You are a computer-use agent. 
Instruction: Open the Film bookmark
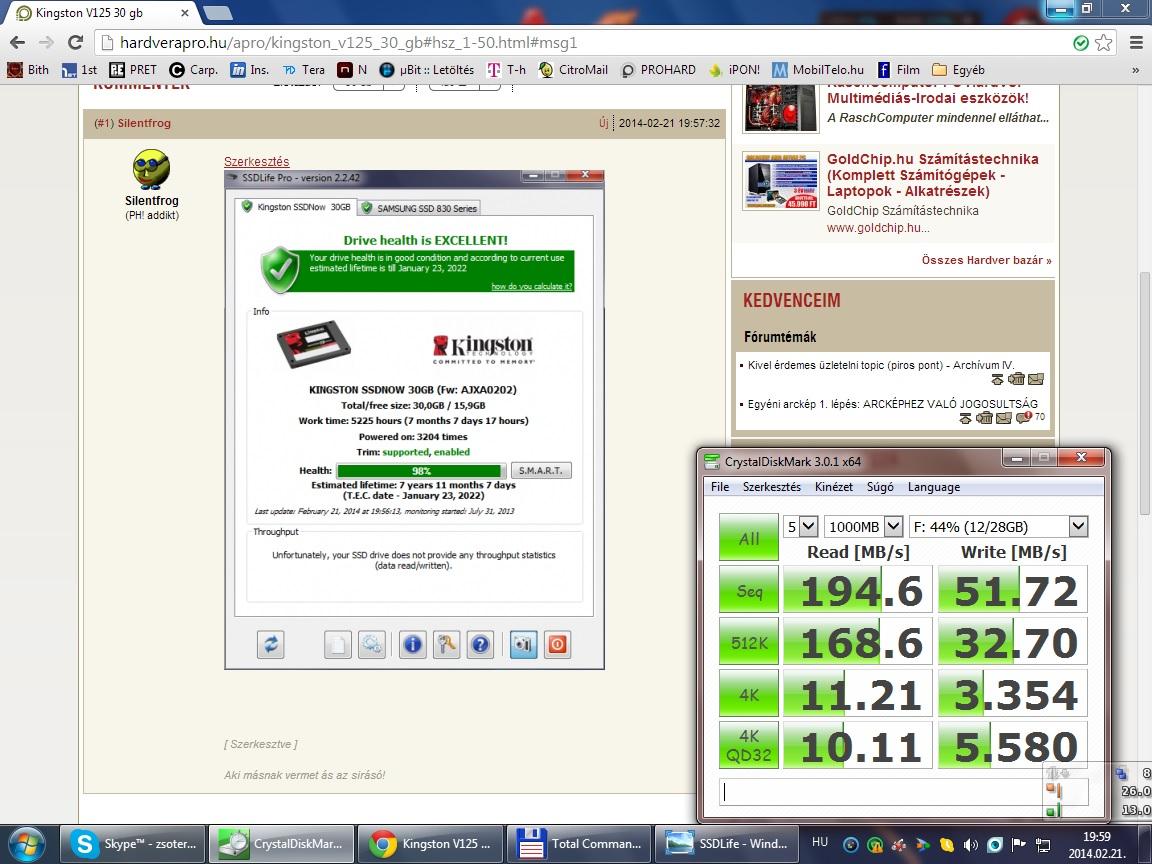click(x=899, y=70)
